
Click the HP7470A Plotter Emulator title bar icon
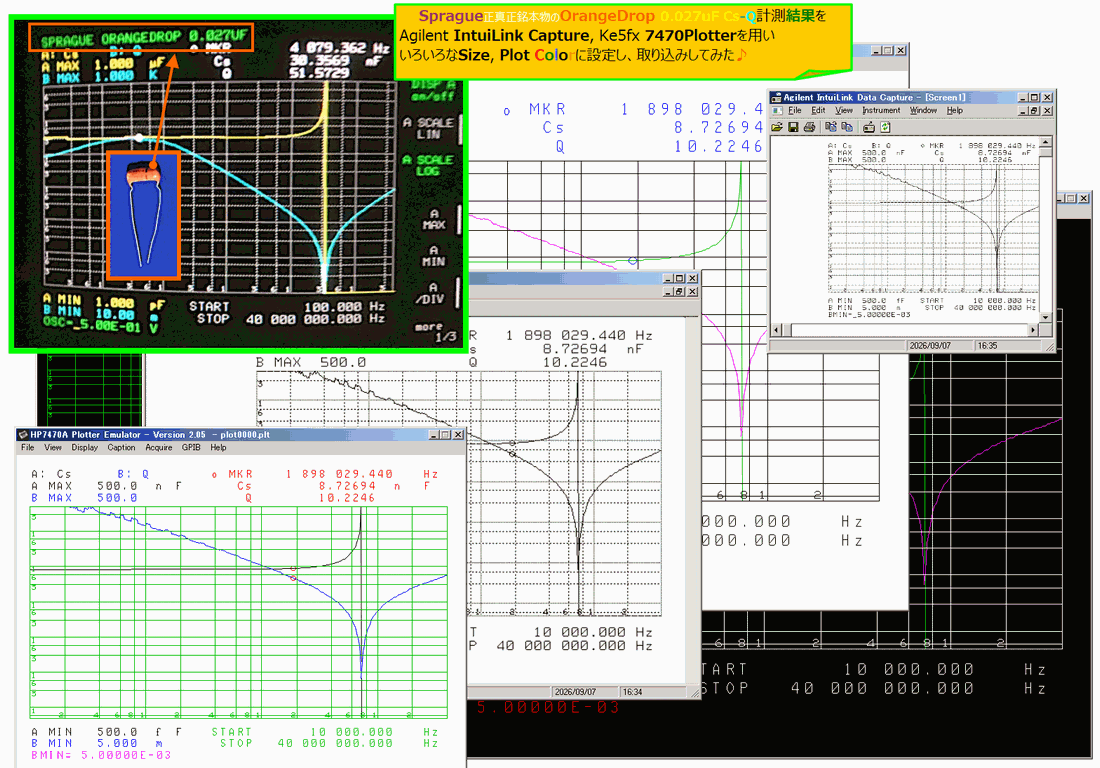23,435
